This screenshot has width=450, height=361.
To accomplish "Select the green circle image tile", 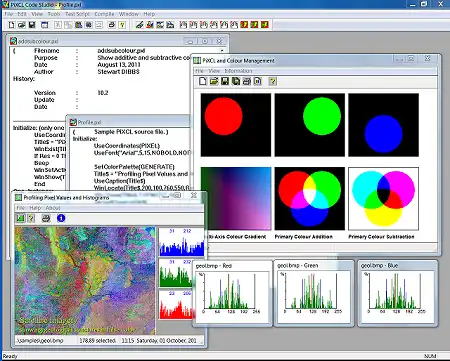I will [x=310, y=125].
